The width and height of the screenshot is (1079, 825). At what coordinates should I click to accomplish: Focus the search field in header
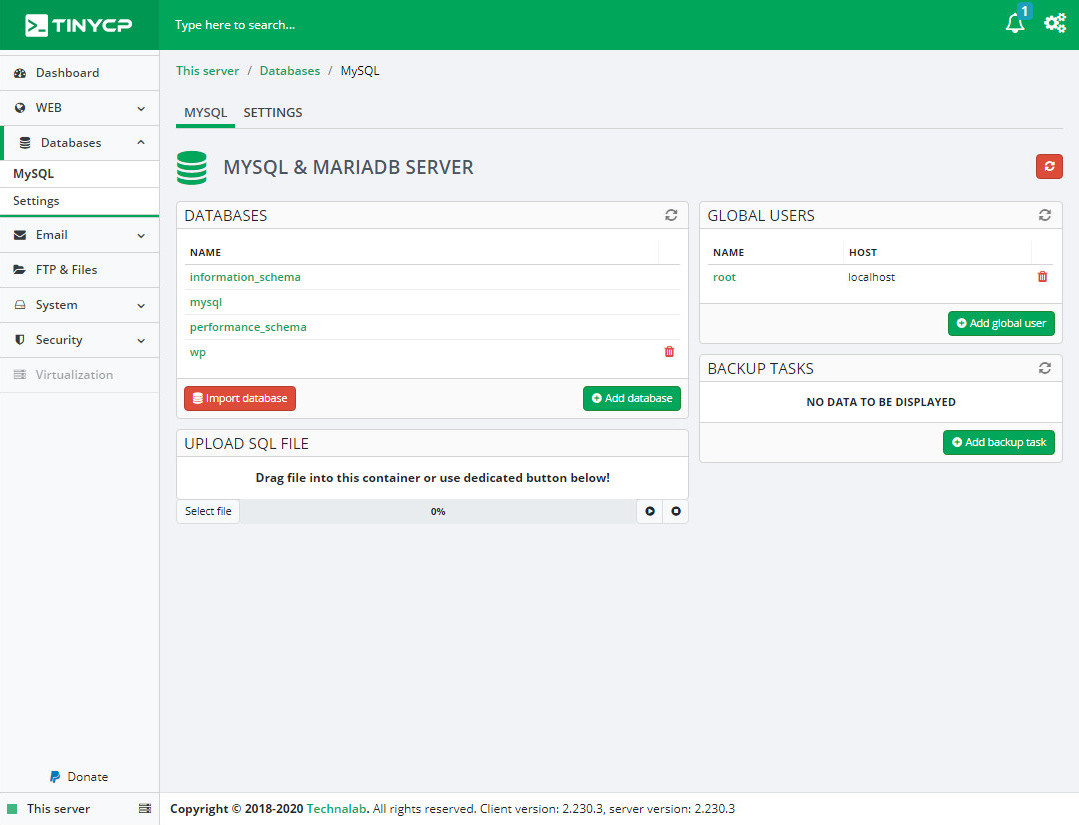point(235,25)
